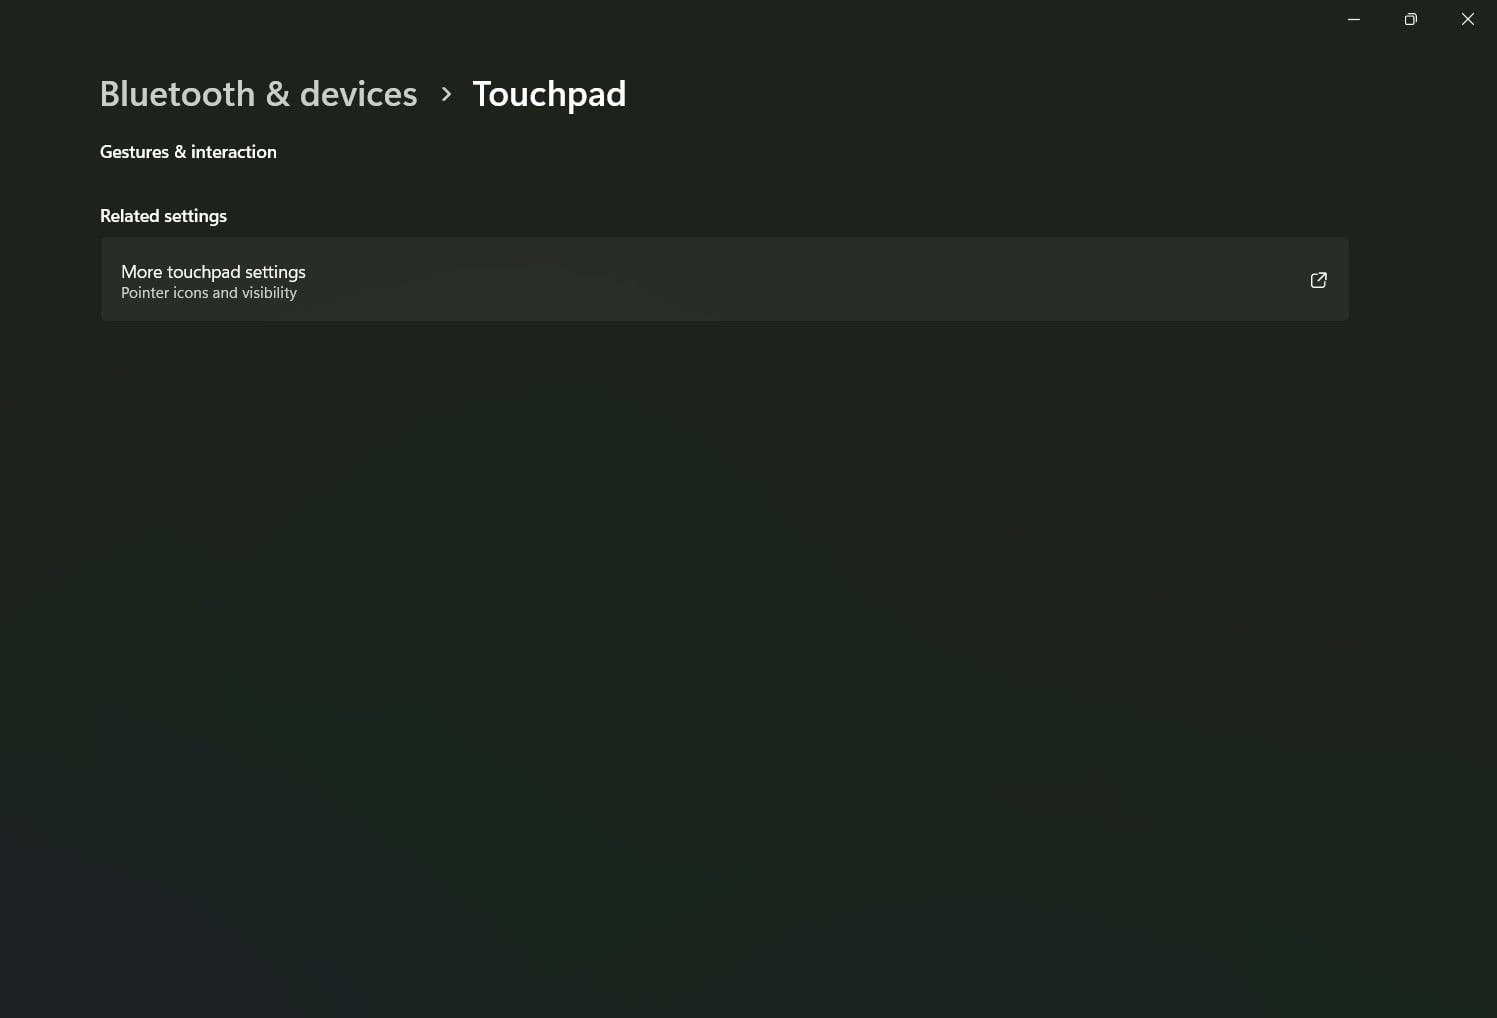Click the word visibility in the card subtitle

point(269,293)
